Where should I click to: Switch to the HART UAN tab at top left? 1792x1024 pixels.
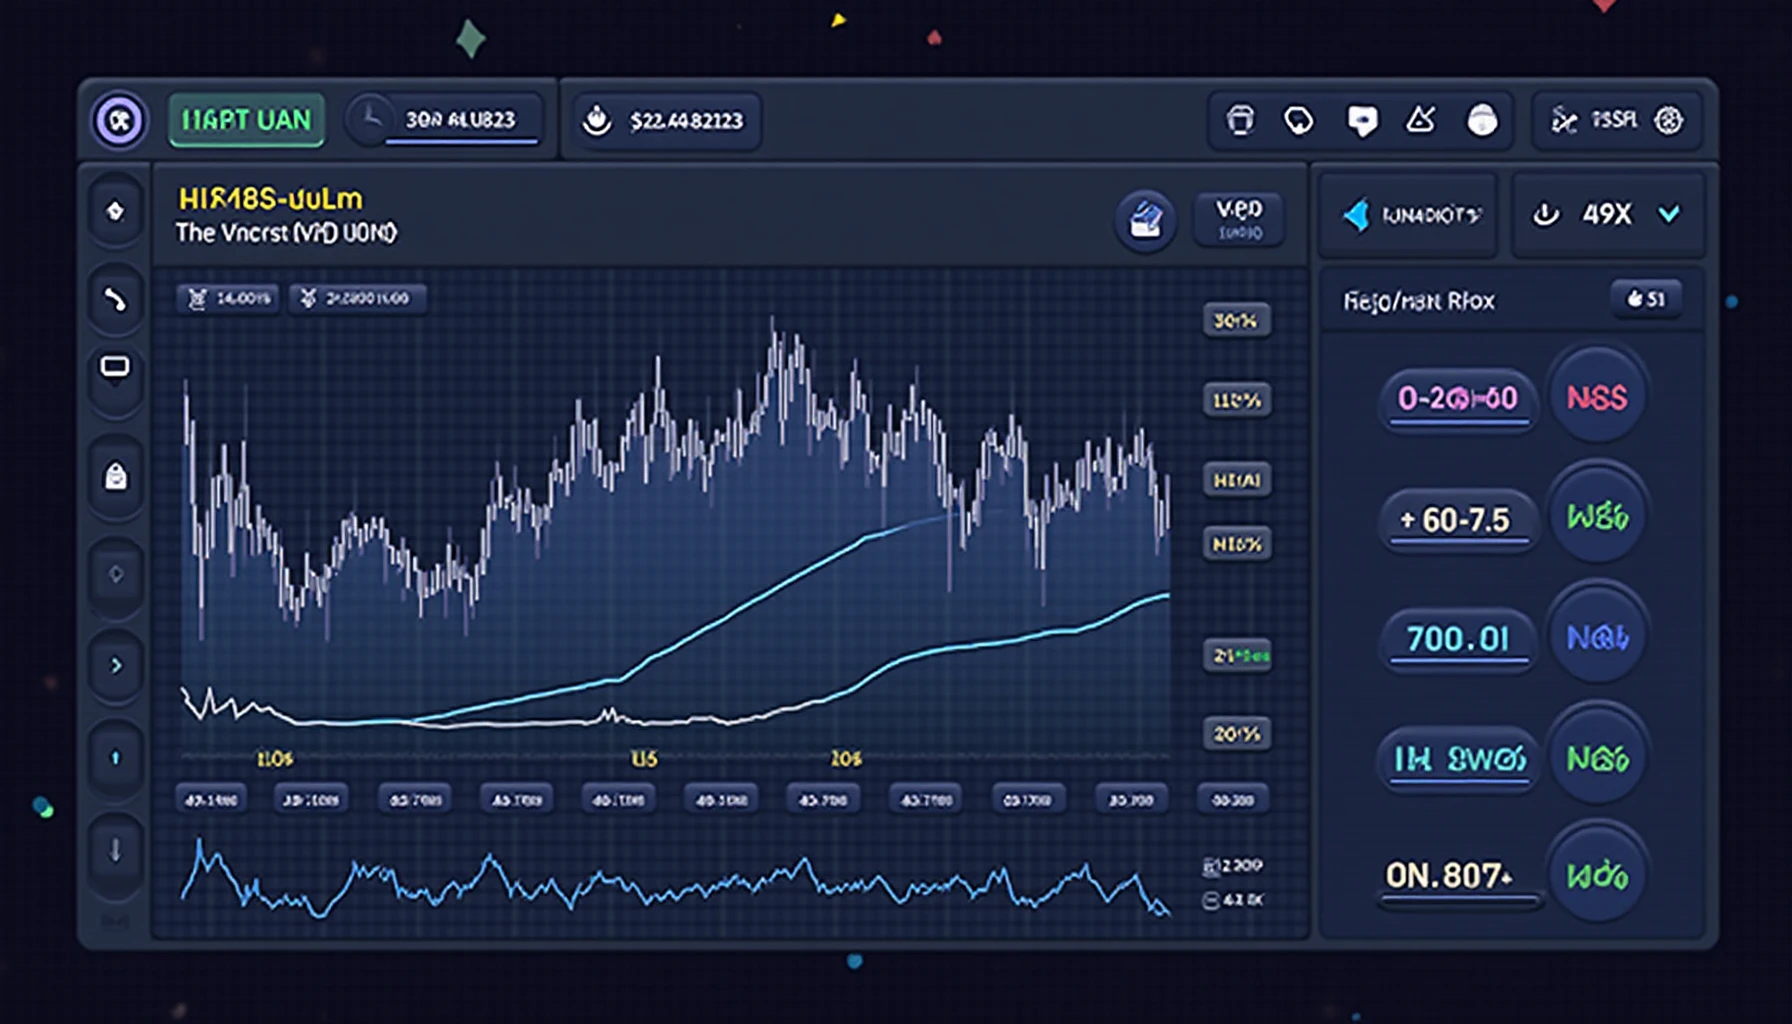[x=245, y=120]
